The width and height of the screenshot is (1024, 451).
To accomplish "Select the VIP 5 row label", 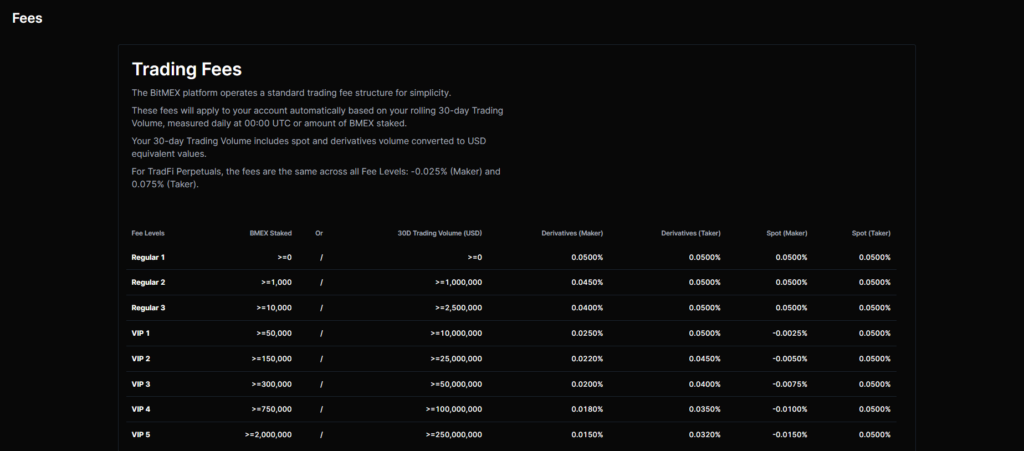I will tap(141, 435).
